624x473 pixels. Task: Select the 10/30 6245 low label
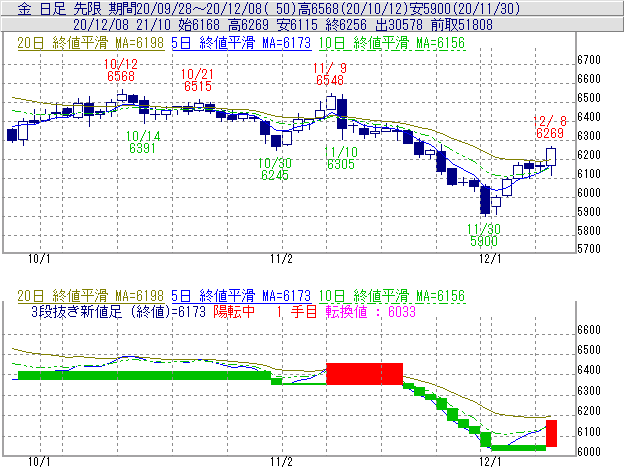pos(275,169)
